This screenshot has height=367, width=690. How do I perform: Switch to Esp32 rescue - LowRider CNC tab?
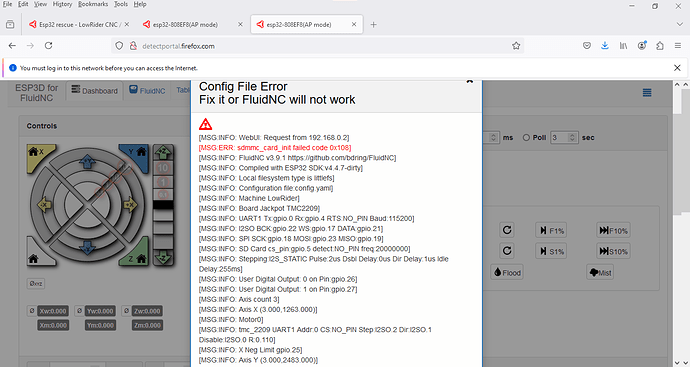click(79, 25)
